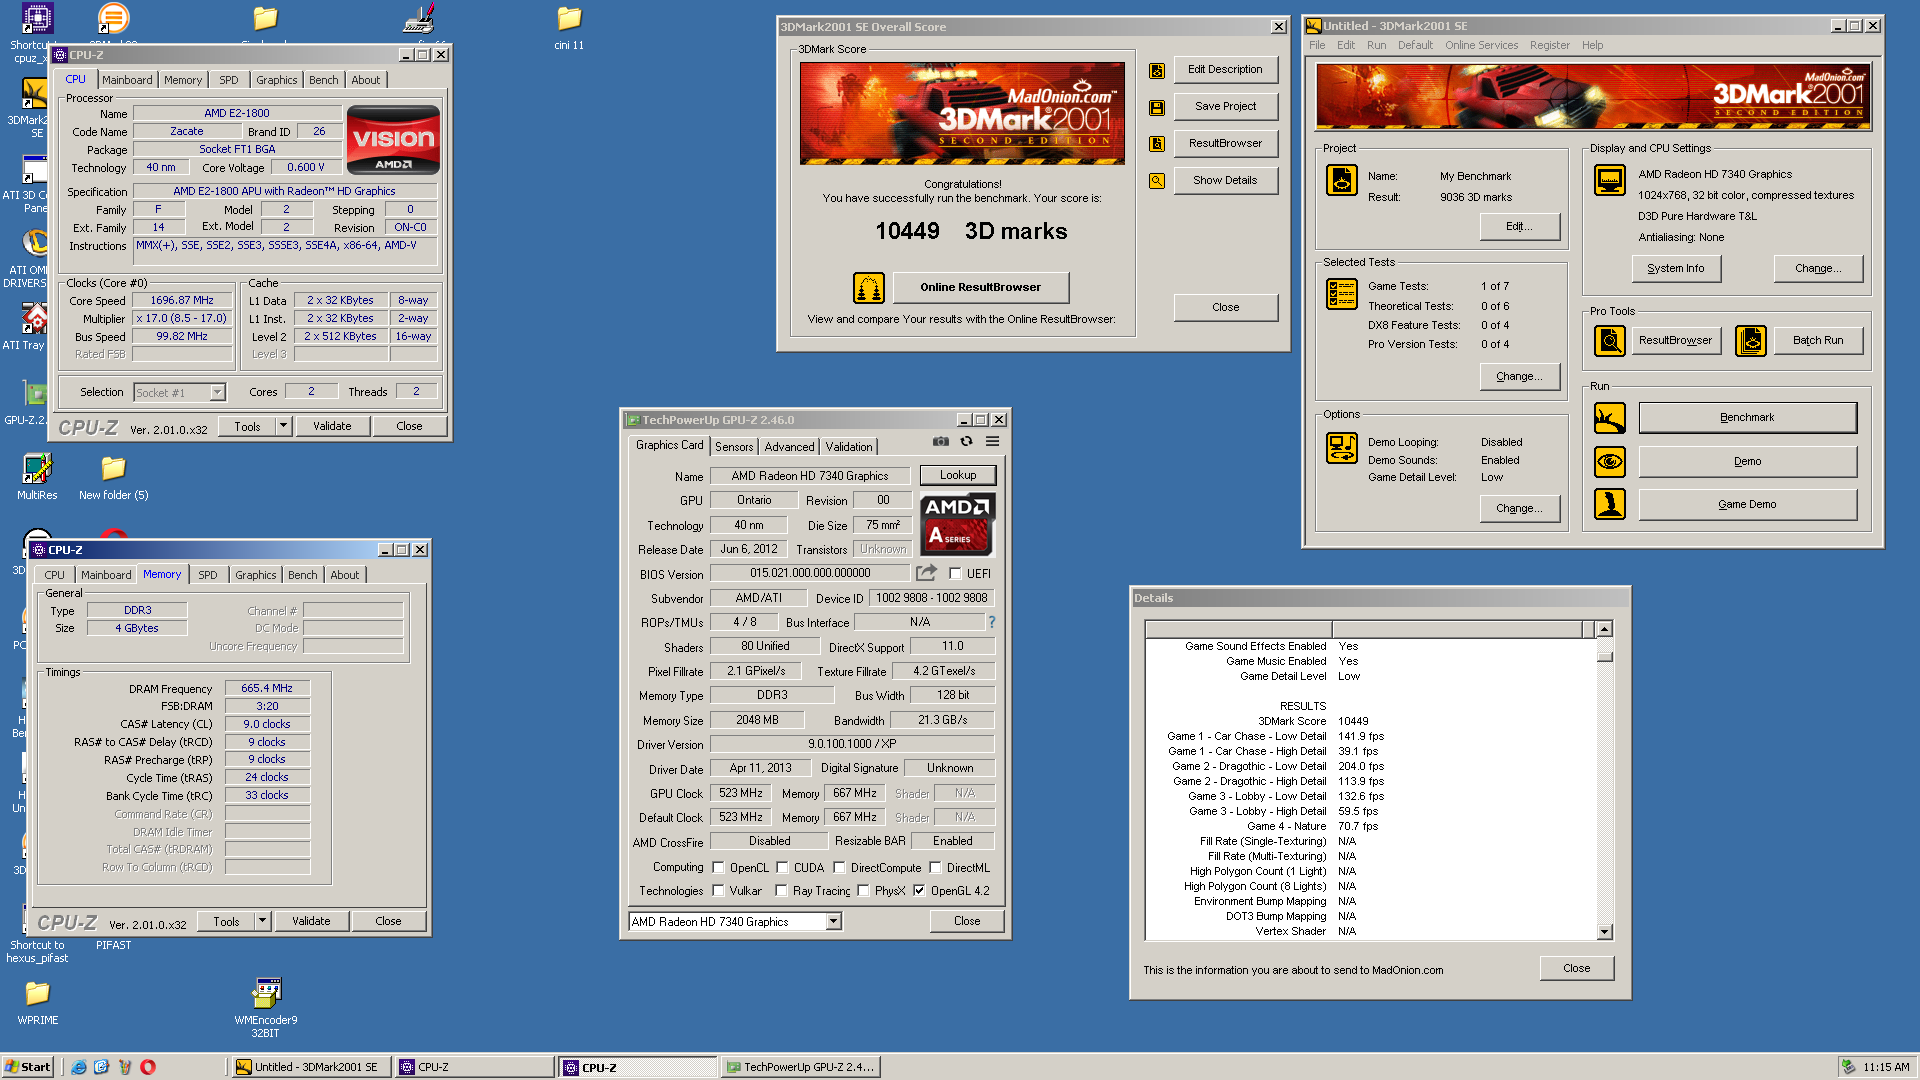
Task: Click the SPD tab in CPU-Z Memory window
Action: [208, 575]
